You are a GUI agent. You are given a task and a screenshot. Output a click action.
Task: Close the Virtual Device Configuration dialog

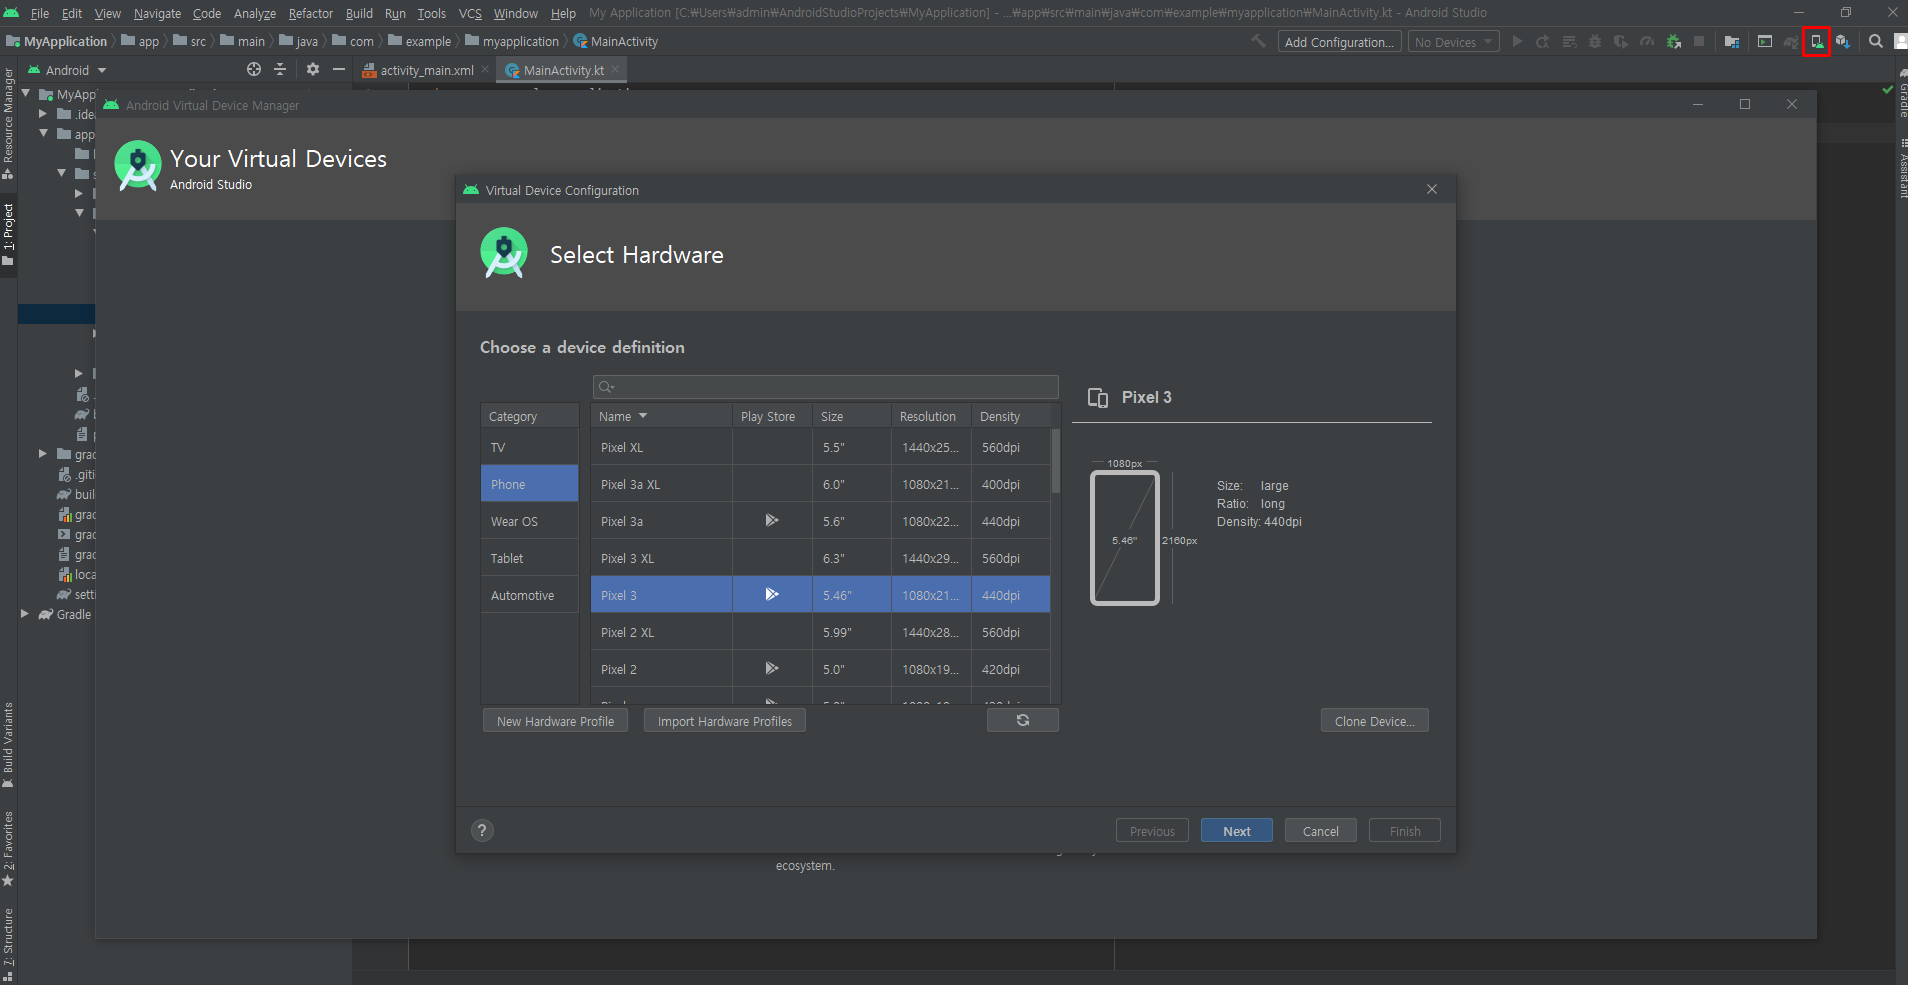[1432, 189]
